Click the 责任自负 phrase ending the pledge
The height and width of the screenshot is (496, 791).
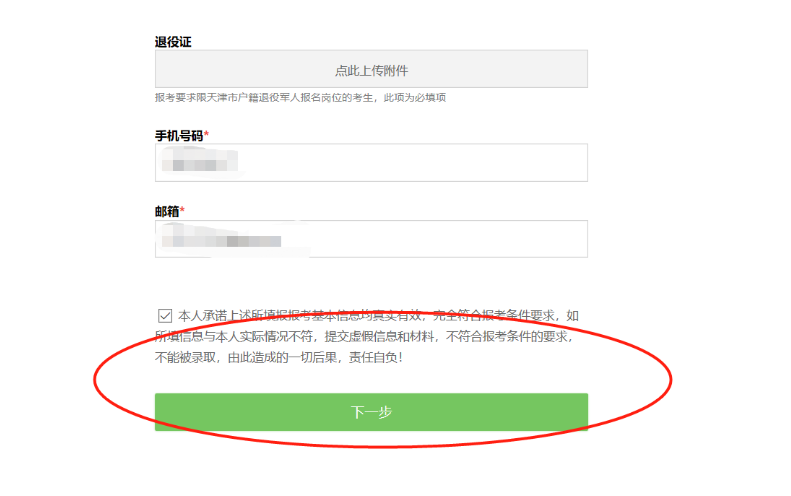[373, 358]
